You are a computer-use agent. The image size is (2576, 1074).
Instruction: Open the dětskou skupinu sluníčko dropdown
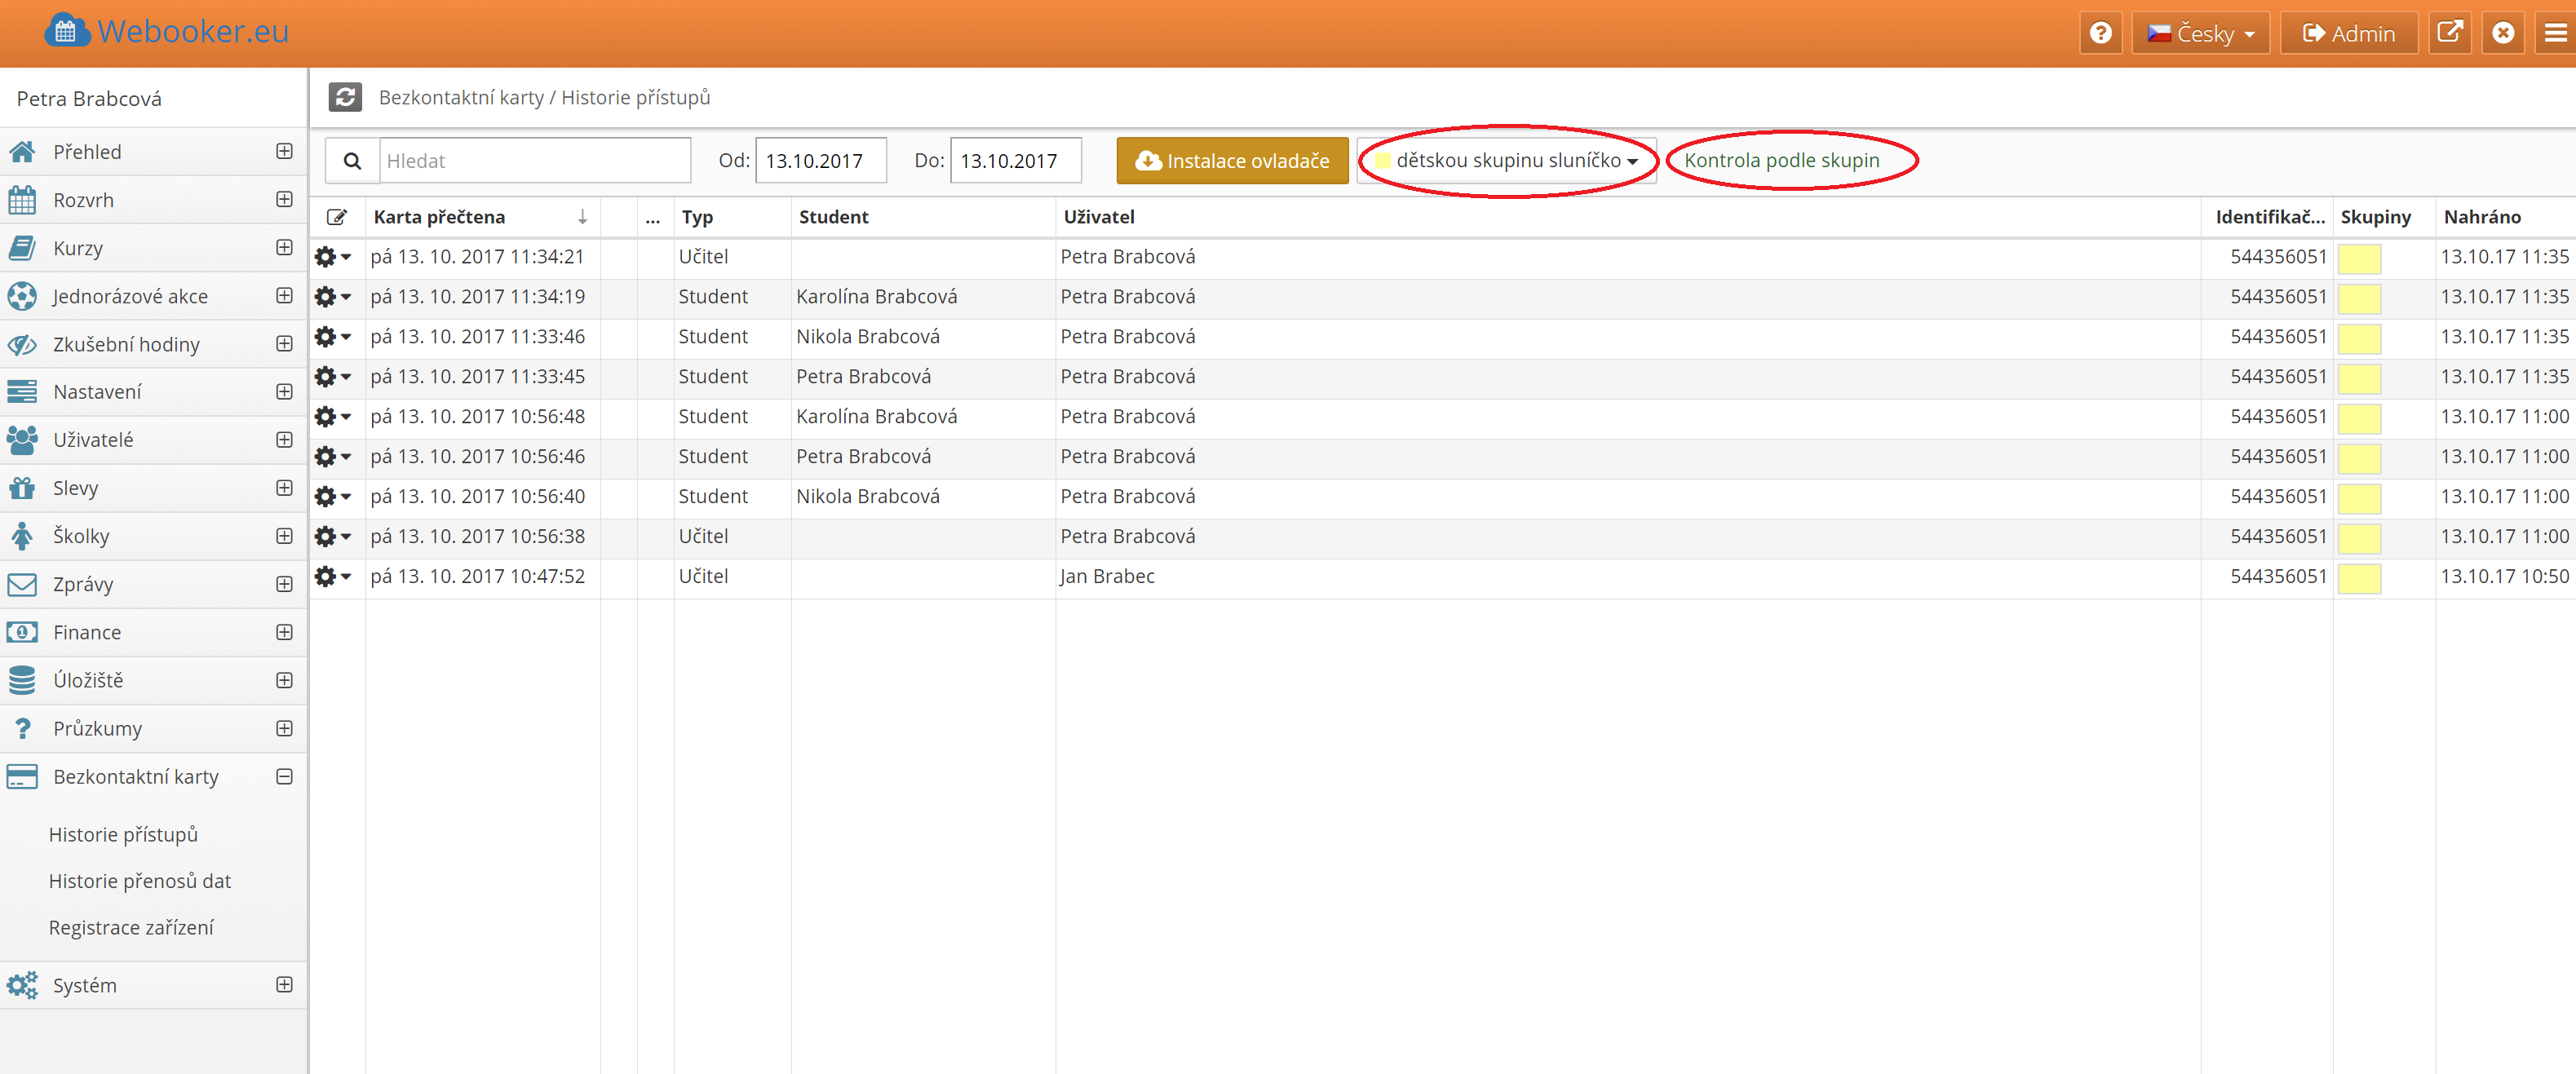(1507, 161)
